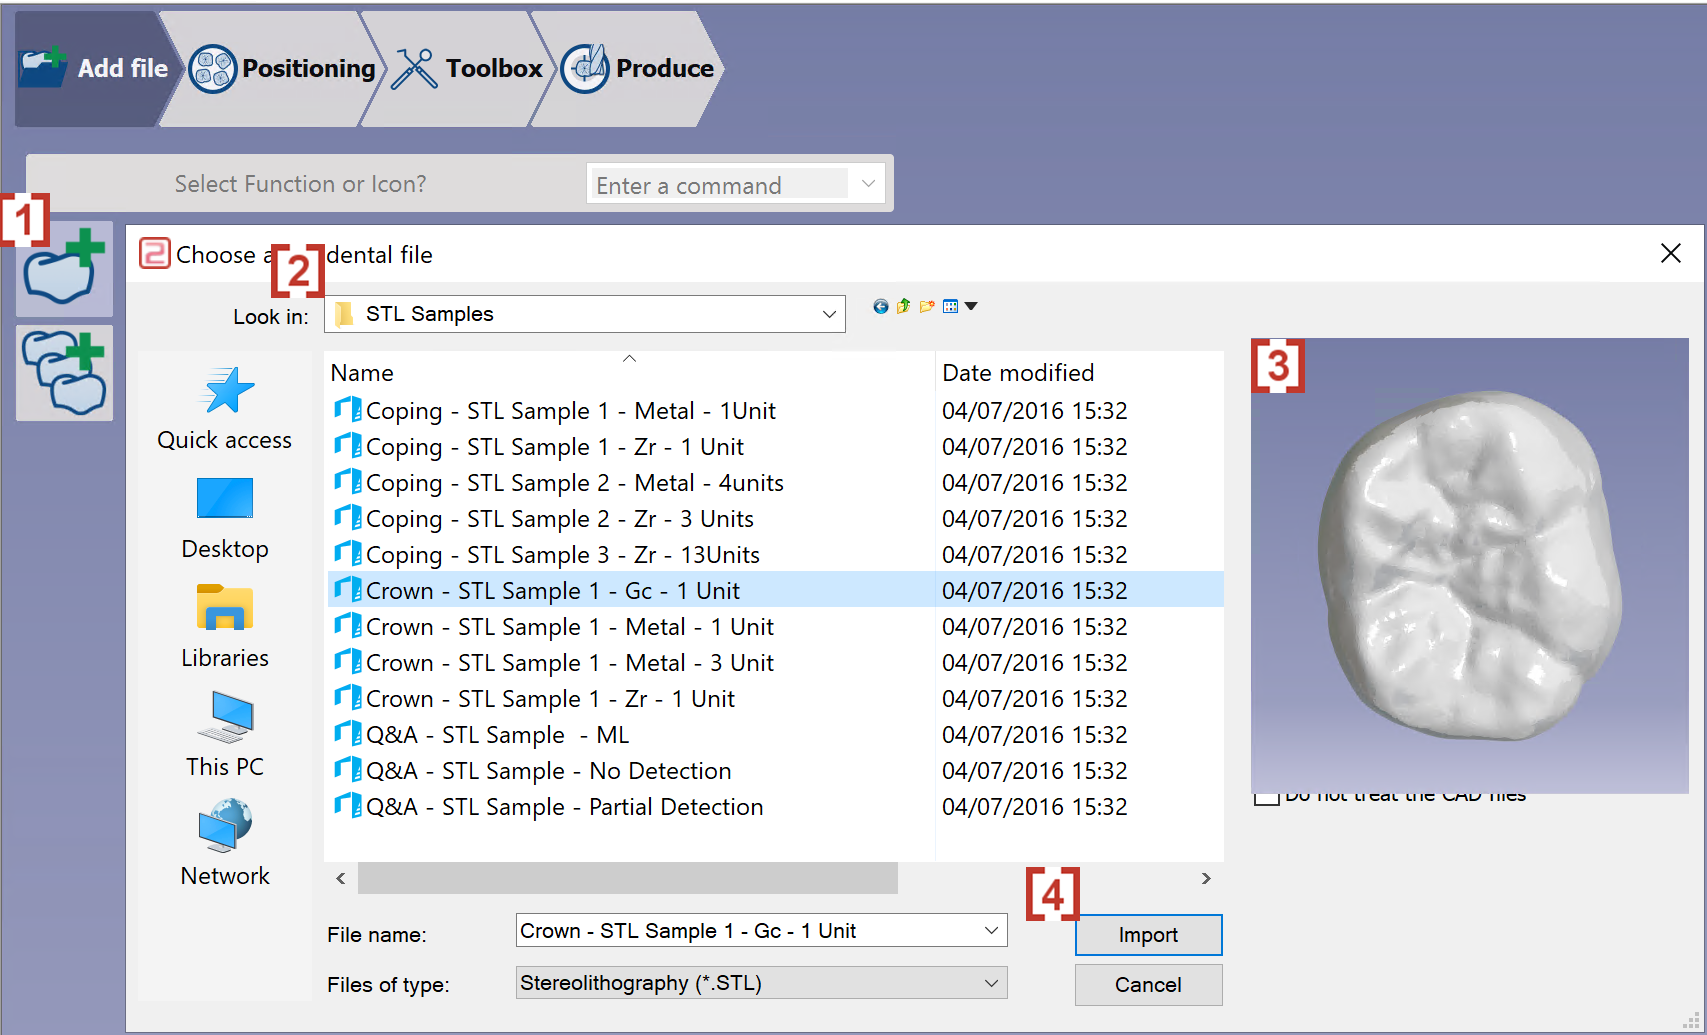Open Network in places sidebar
Viewport: 1707px width, 1035px height.
(x=225, y=844)
